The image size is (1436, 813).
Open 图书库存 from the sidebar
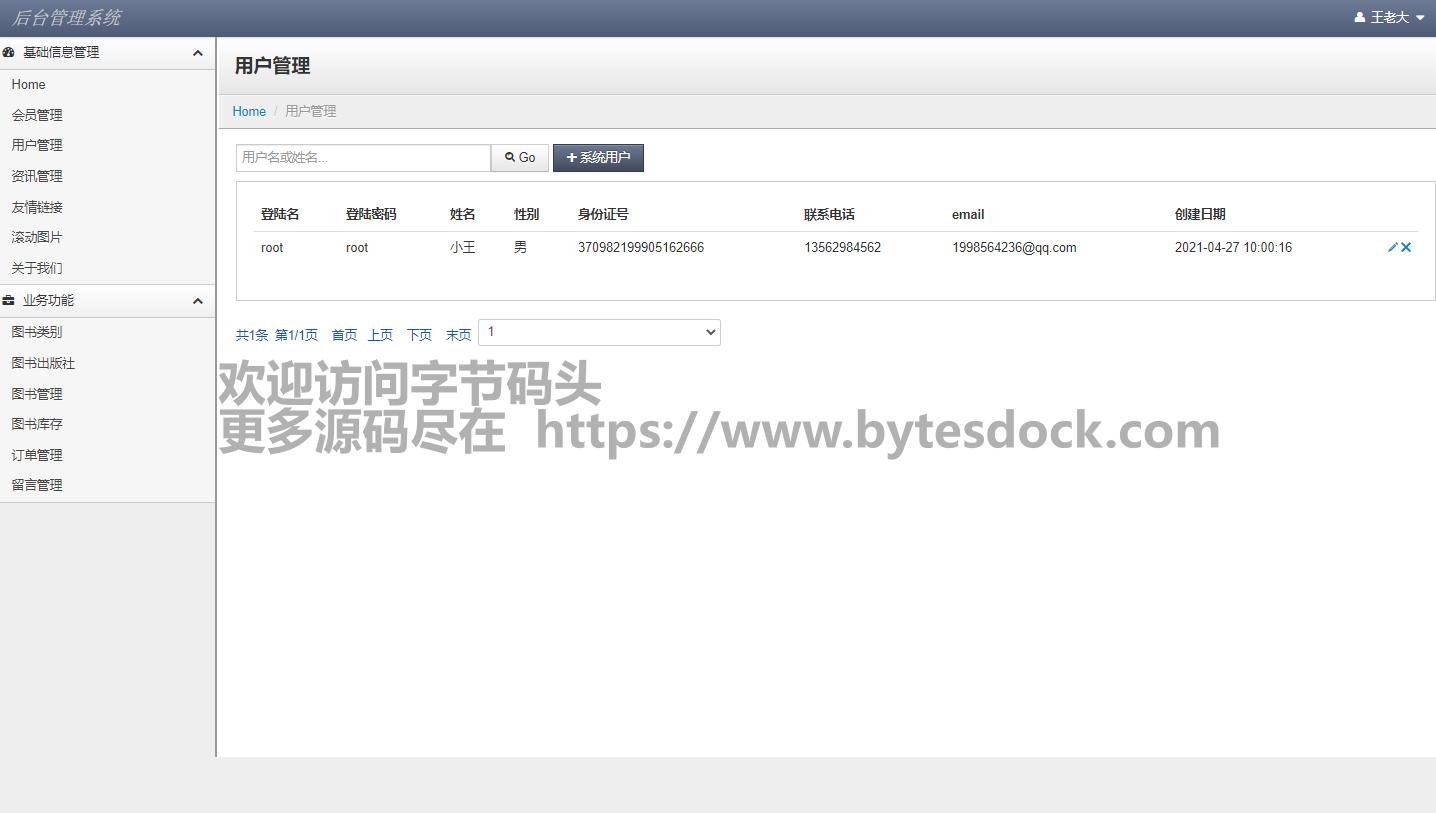click(x=37, y=424)
